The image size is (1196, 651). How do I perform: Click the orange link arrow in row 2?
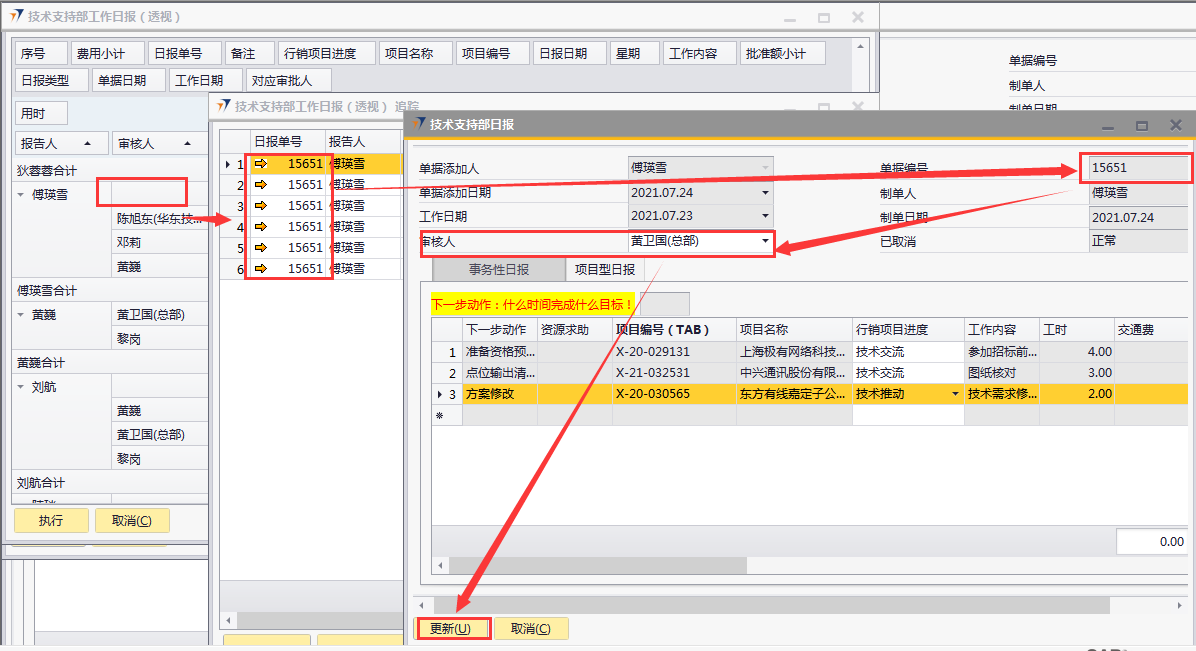point(261,185)
